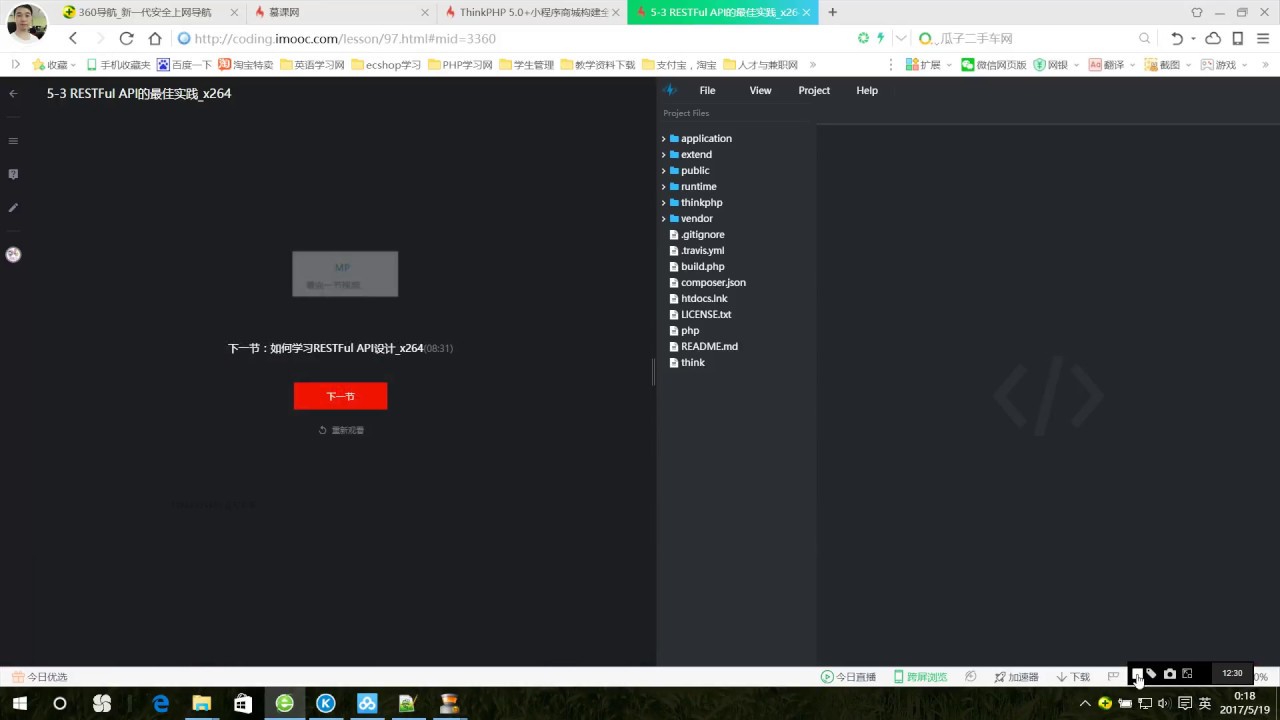Open the LICENSE.txt file

[700, 314]
